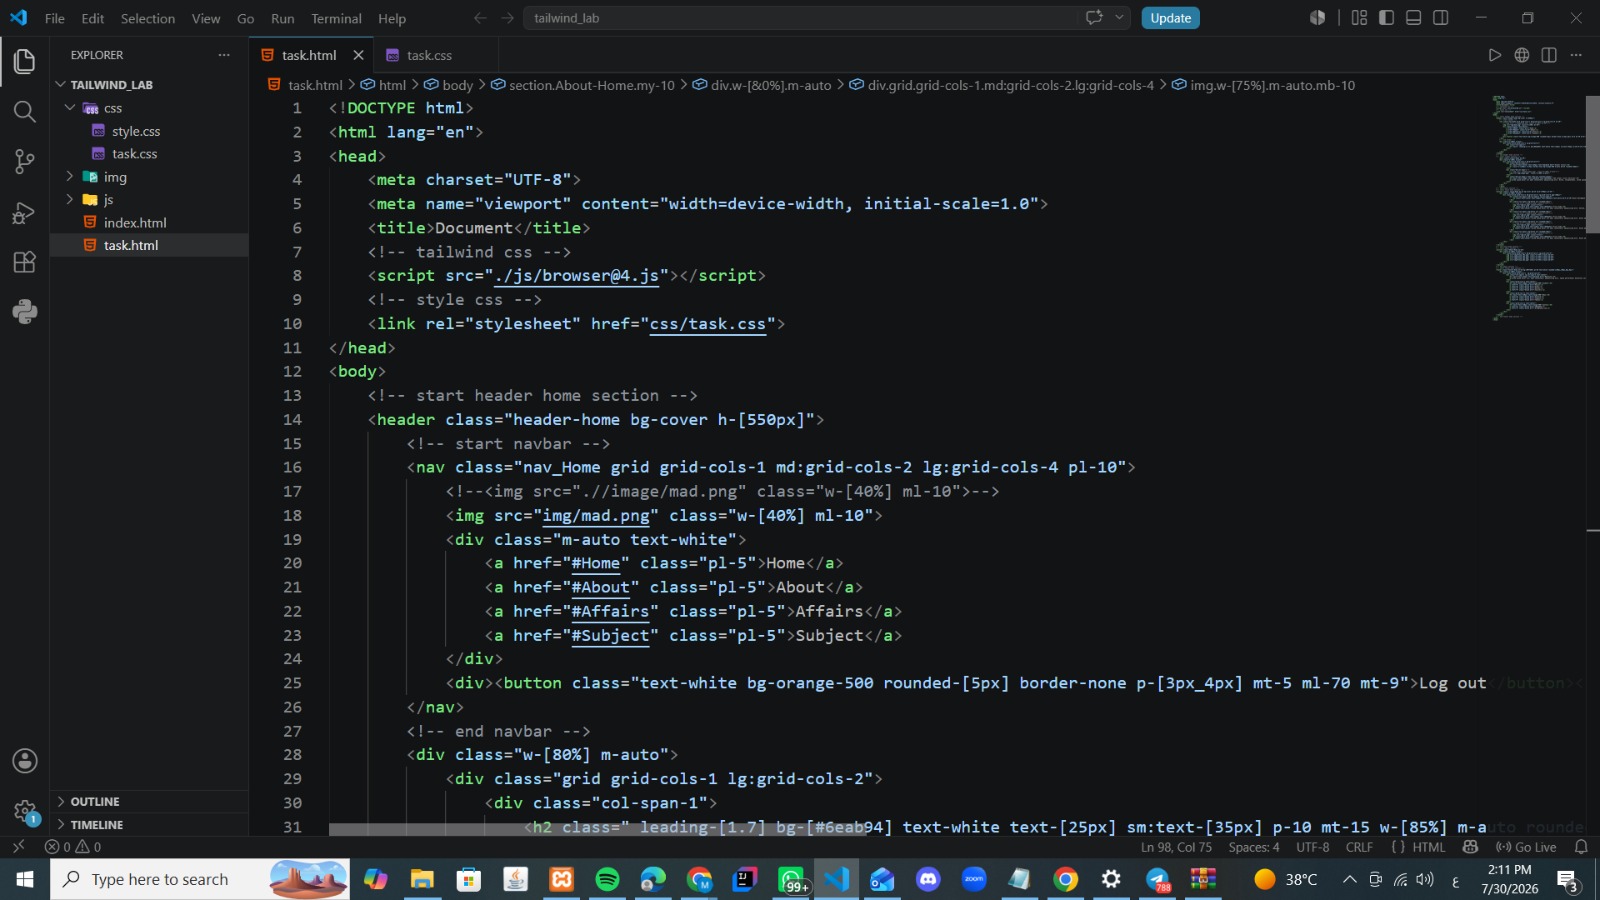The image size is (1600, 900).
Task: Go back using the navigation arrow
Action: pyautogui.click(x=480, y=18)
